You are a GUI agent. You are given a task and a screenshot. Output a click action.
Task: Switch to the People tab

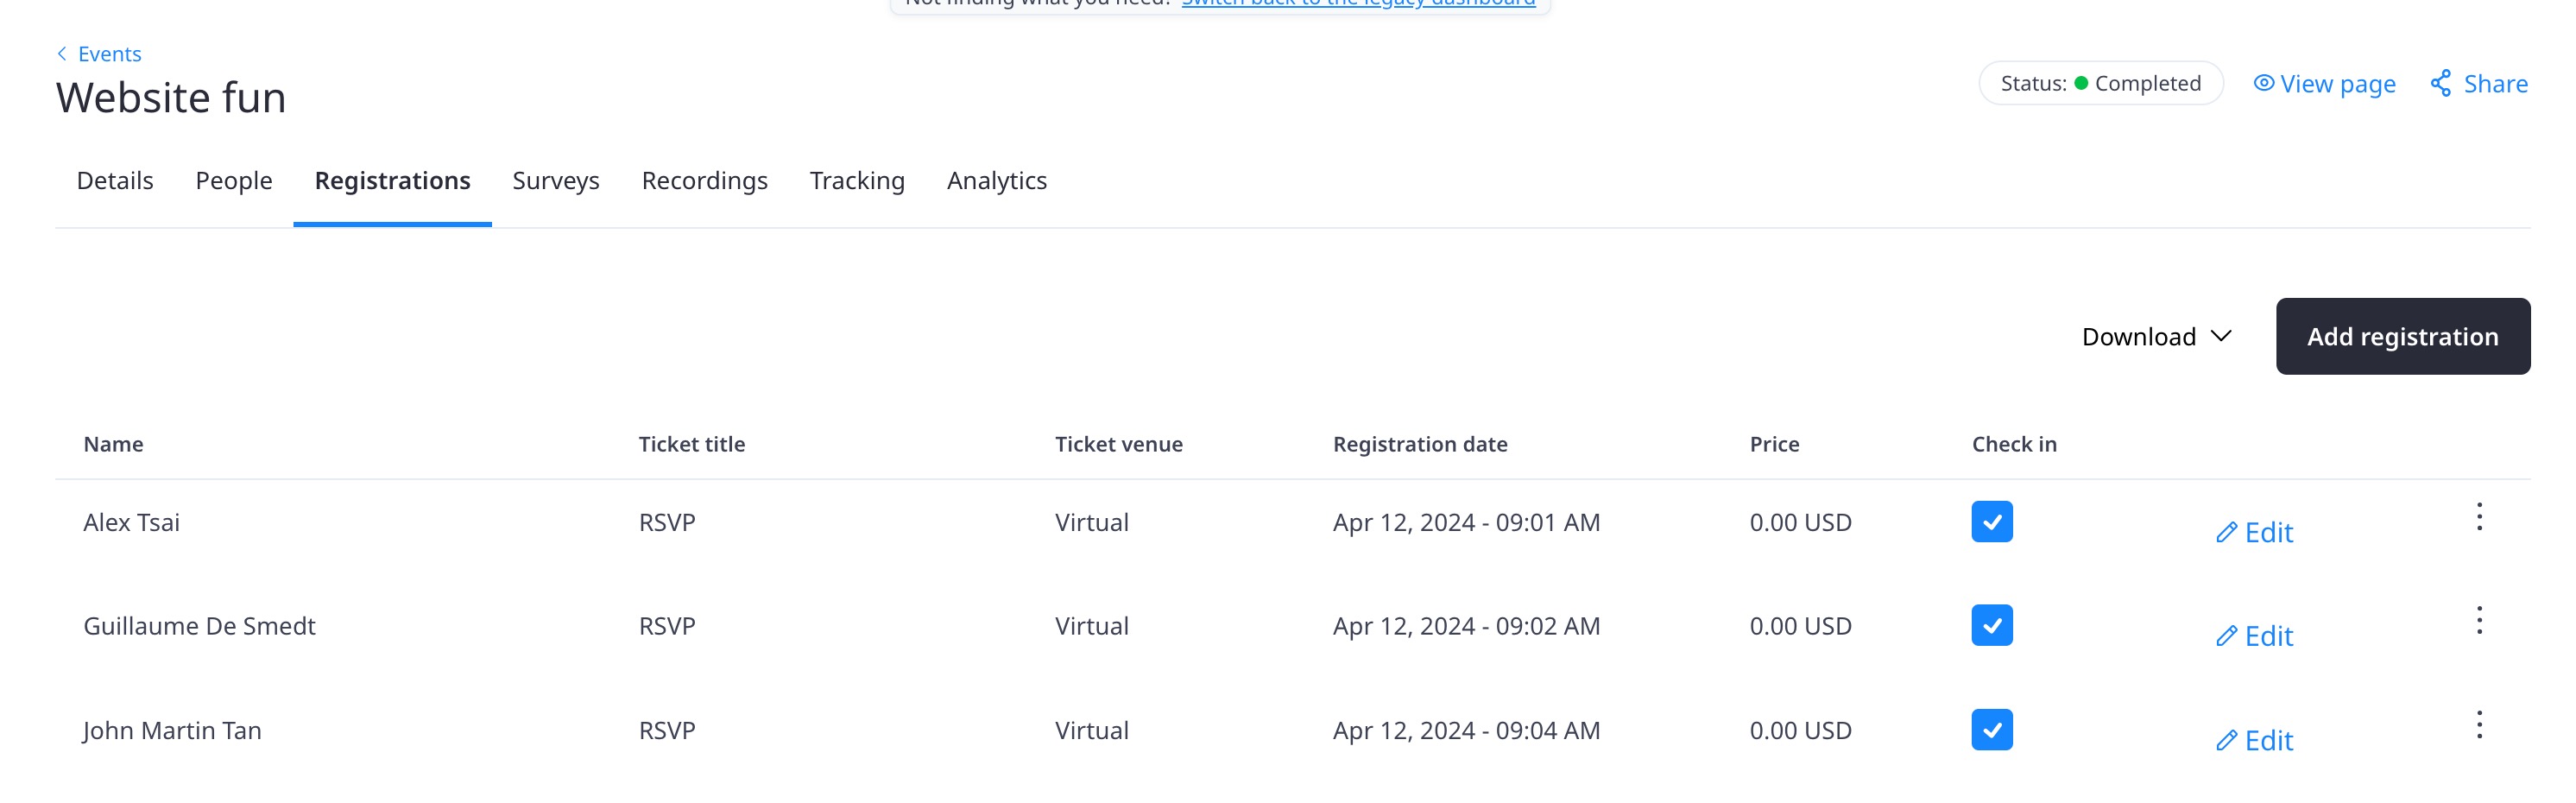pyautogui.click(x=233, y=181)
